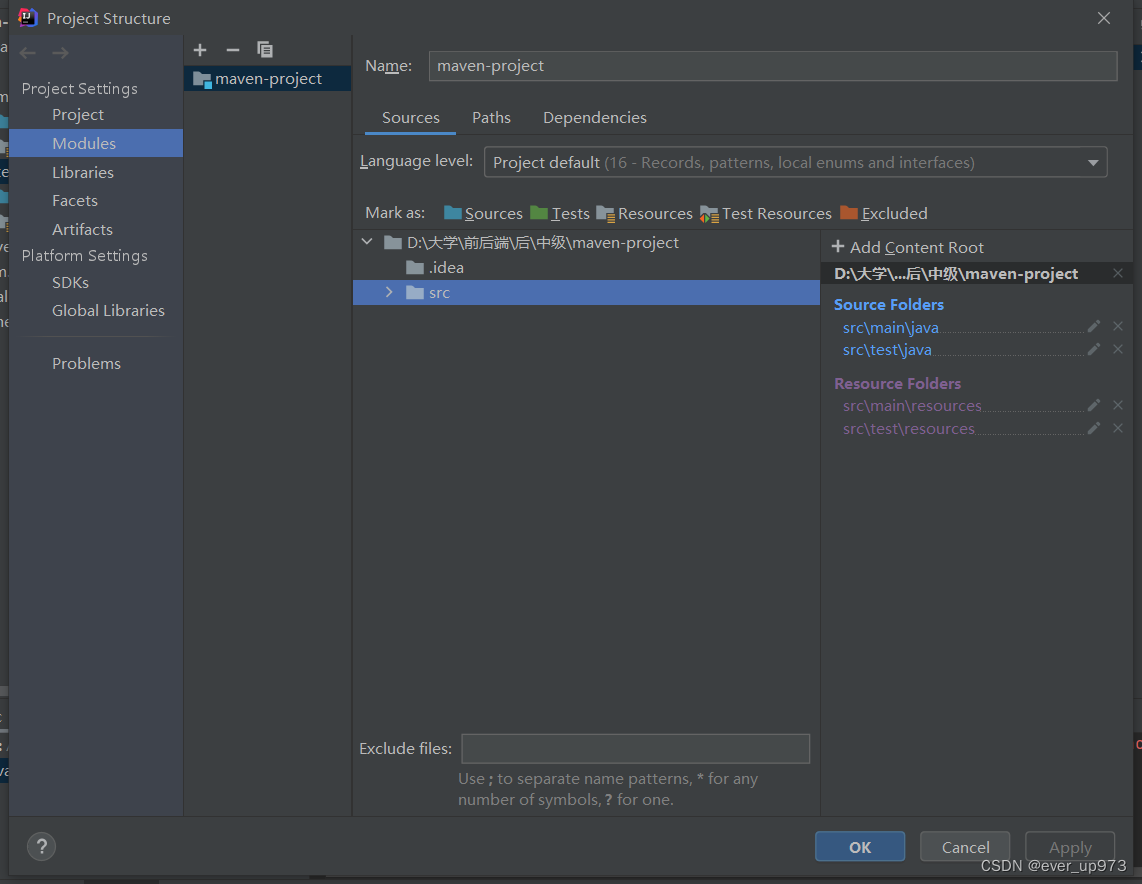Open Libraries settings
The height and width of the screenshot is (884, 1142).
coord(82,173)
